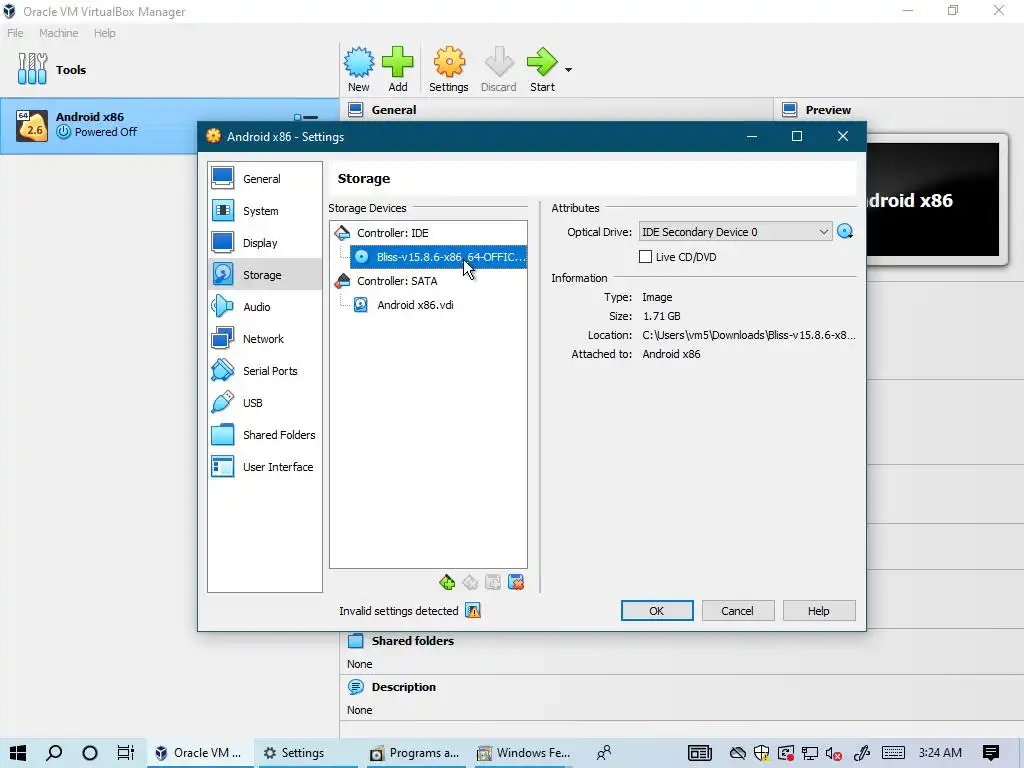Click the Start arrow toolbar icon
This screenshot has height=768, width=1024.
pyautogui.click(x=542, y=69)
